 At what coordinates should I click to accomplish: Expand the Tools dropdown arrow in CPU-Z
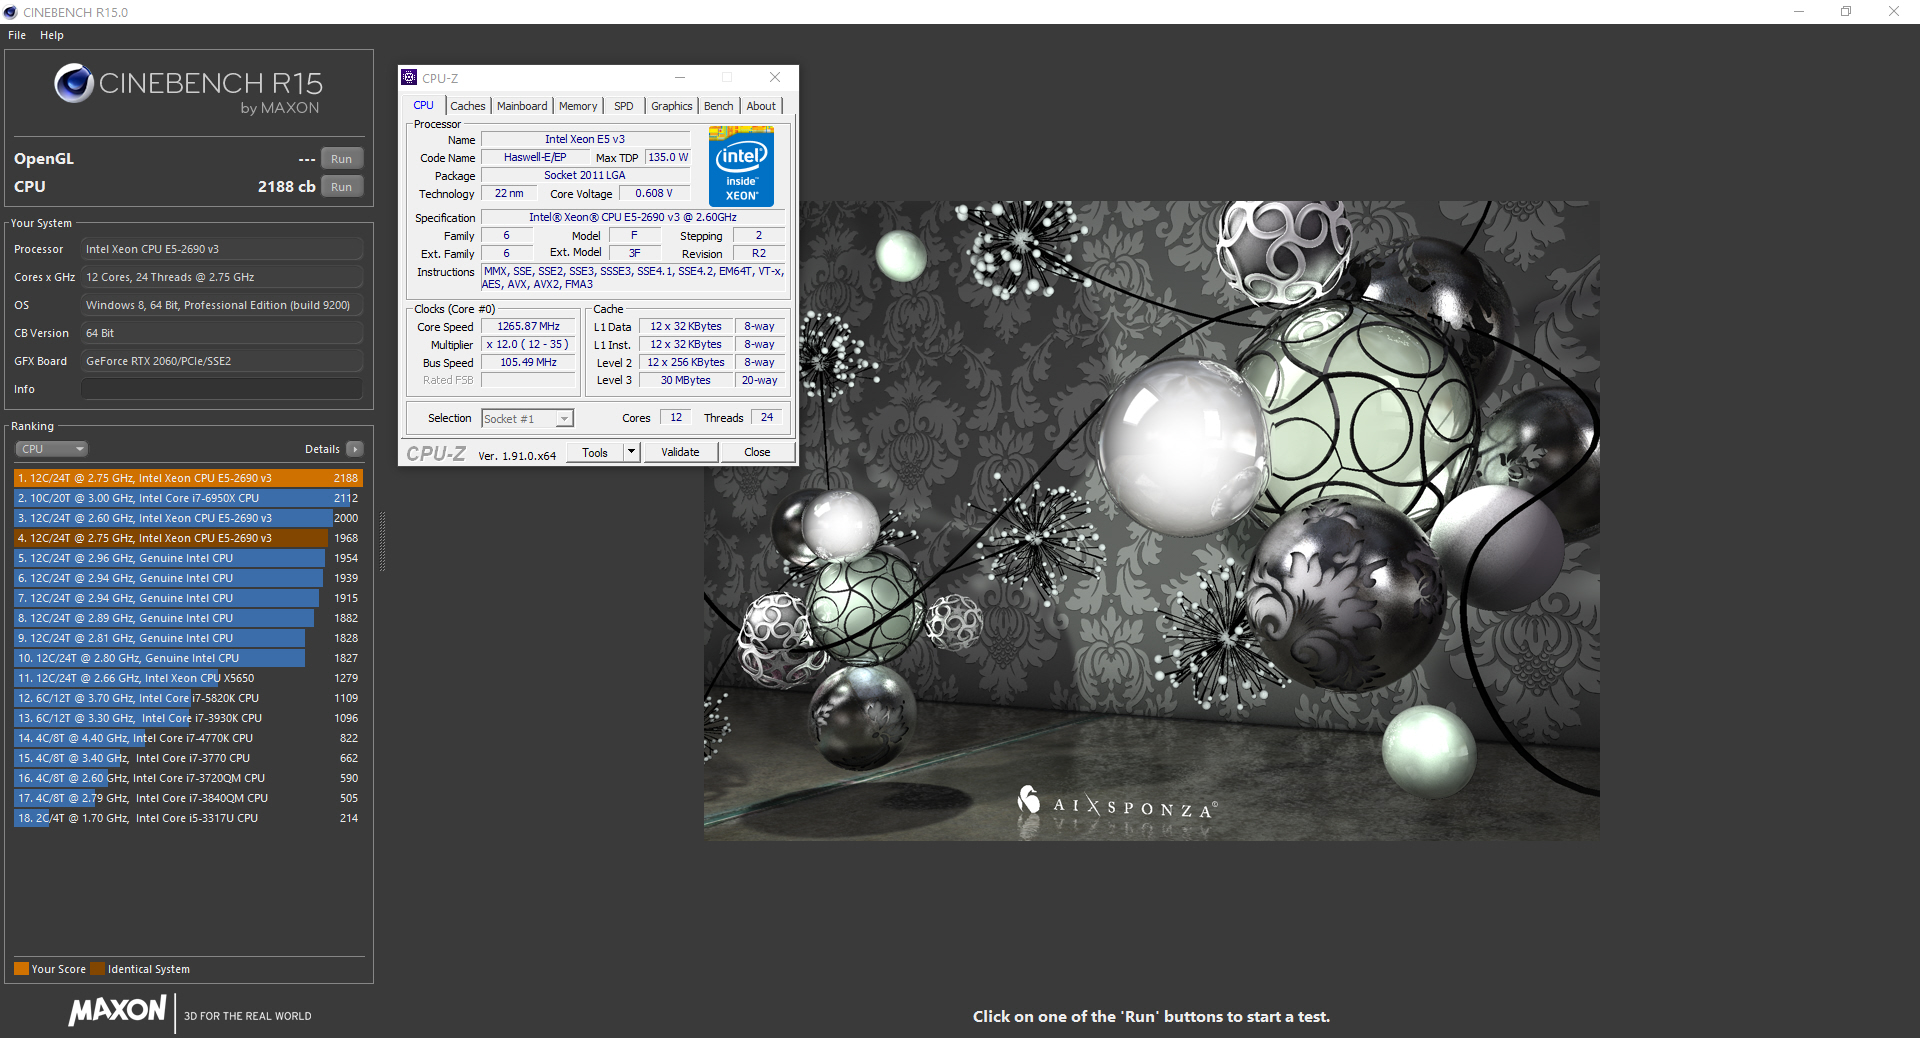coord(631,452)
